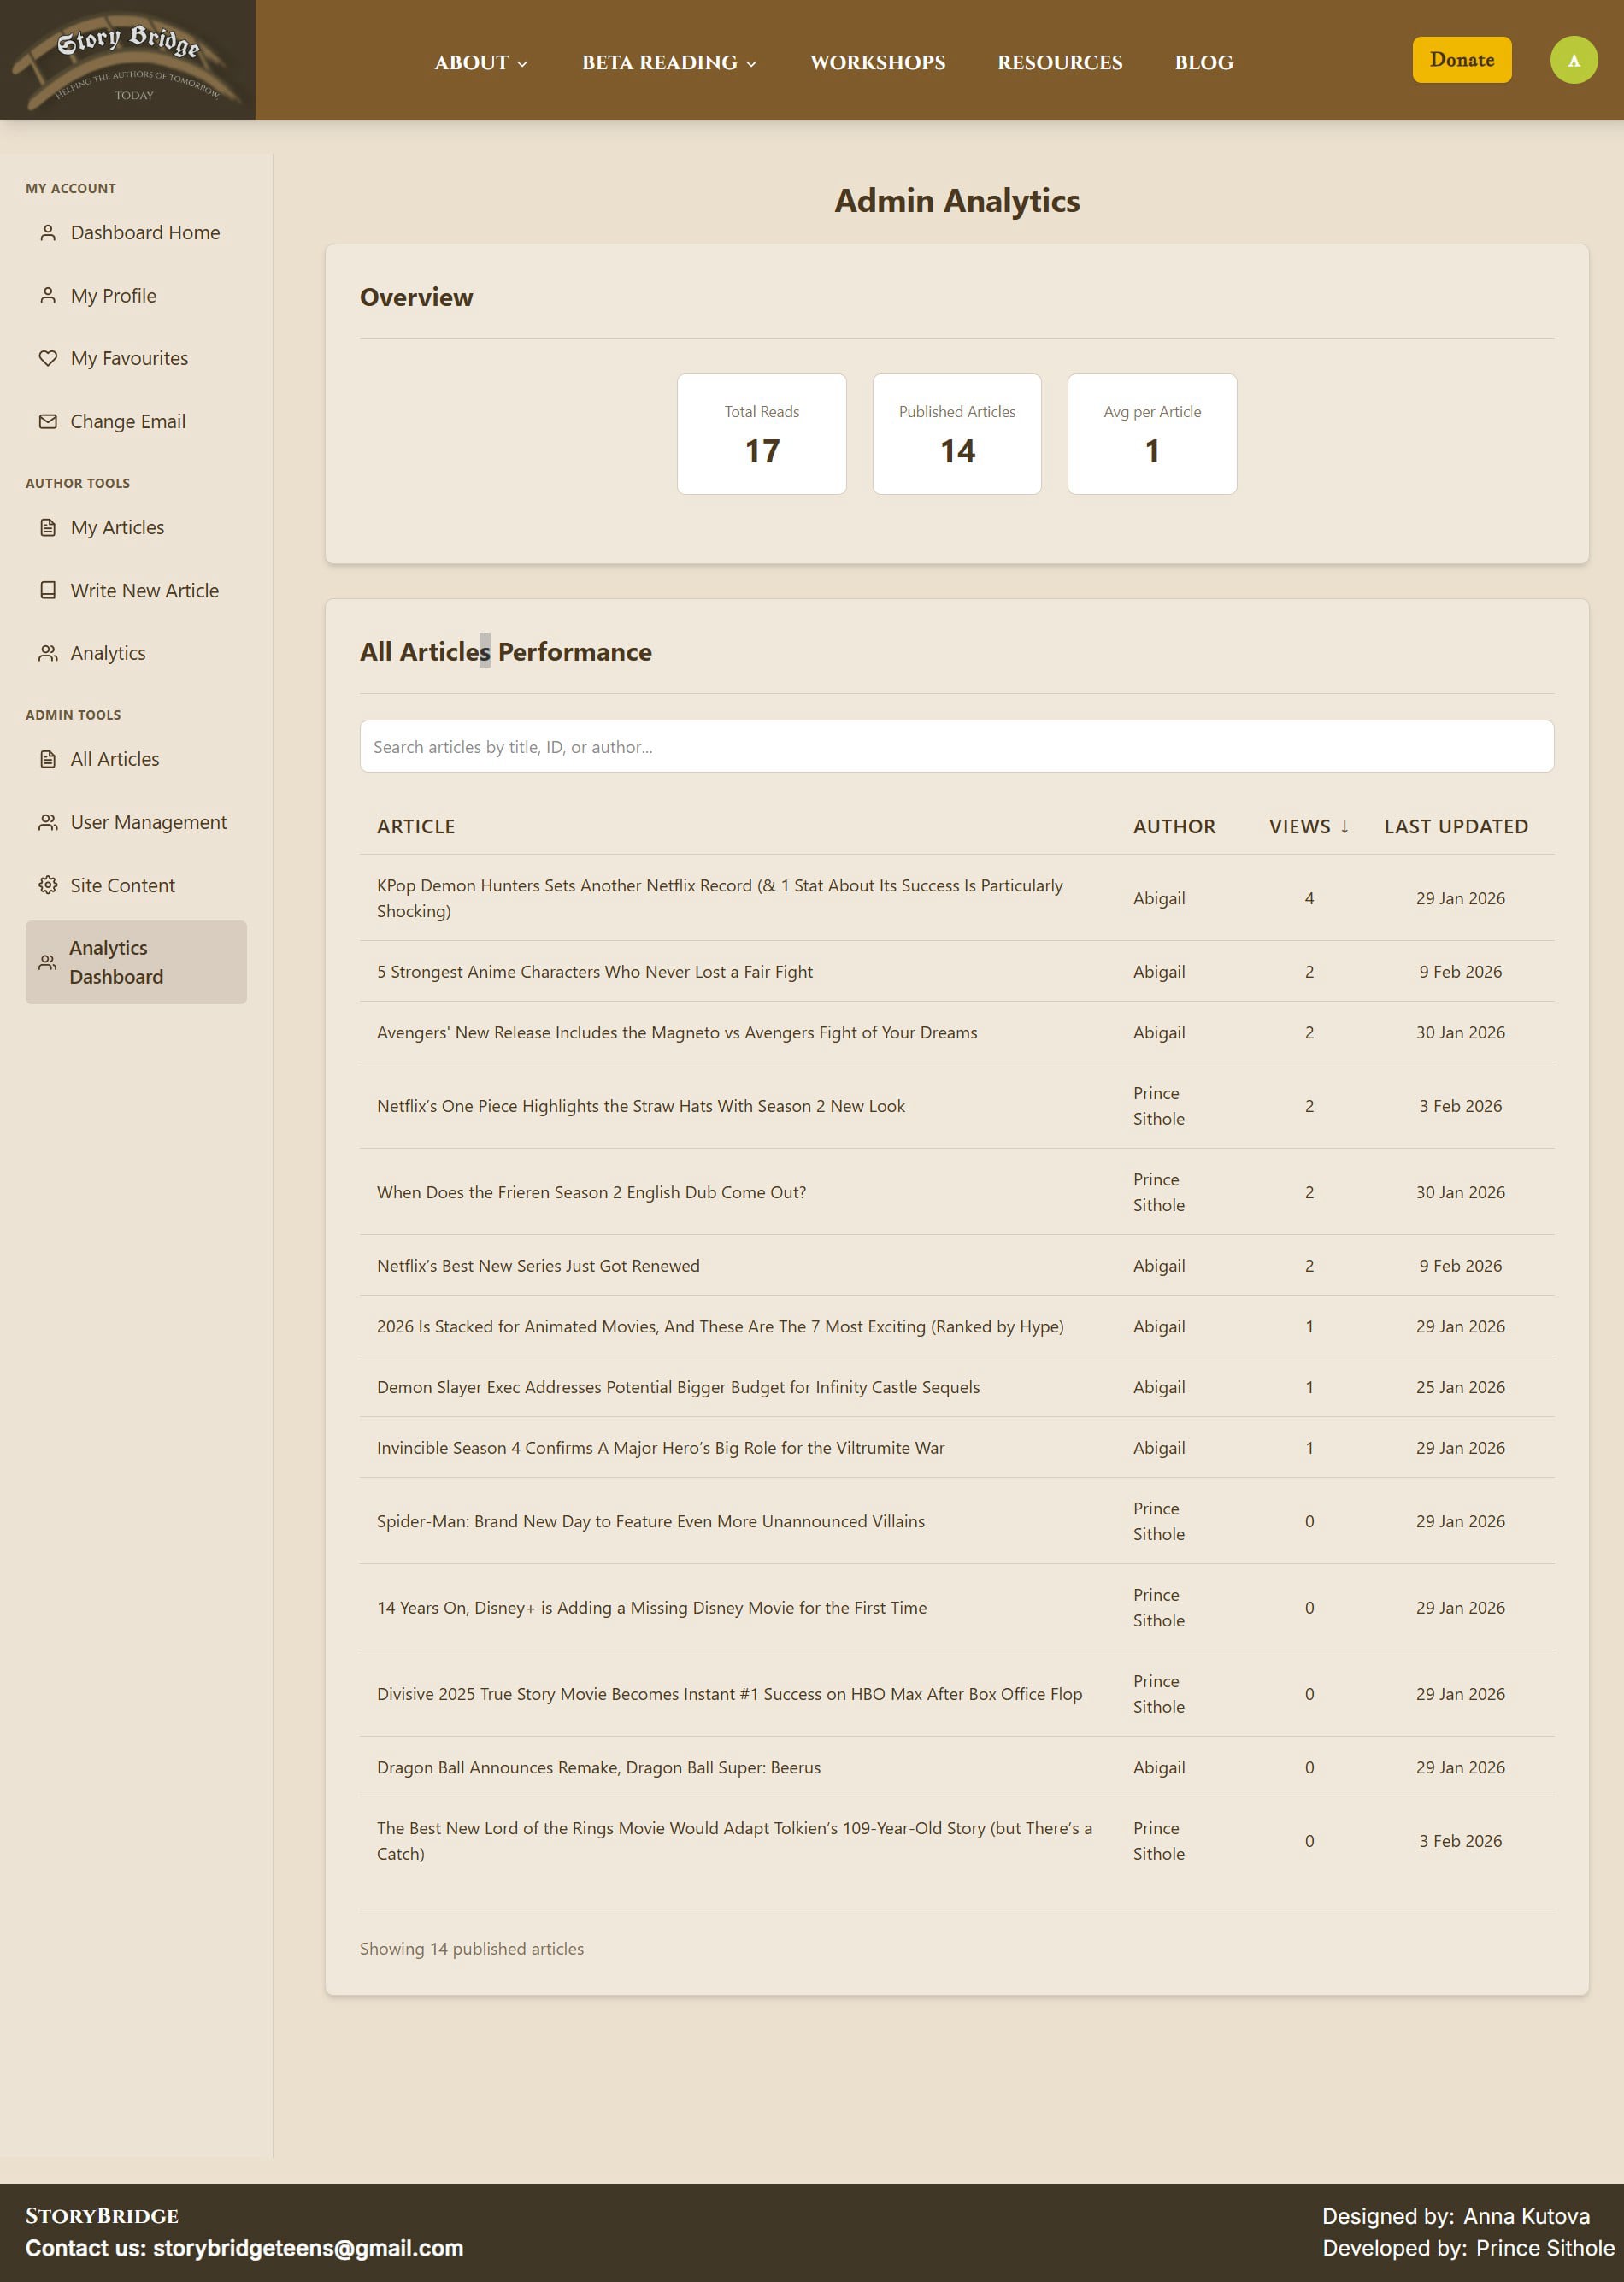Click the Change Email envelope icon
The height and width of the screenshot is (2282, 1624).
(47, 421)
